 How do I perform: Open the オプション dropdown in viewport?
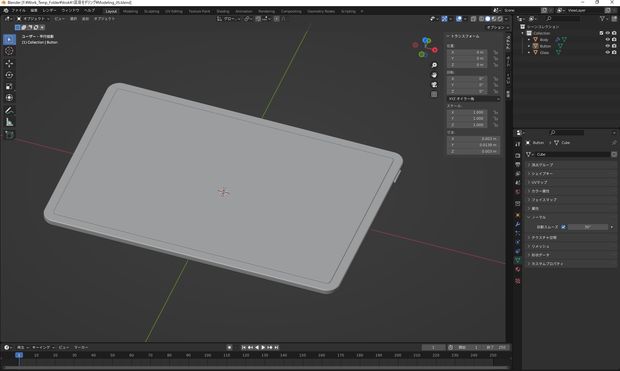(497, 27)
